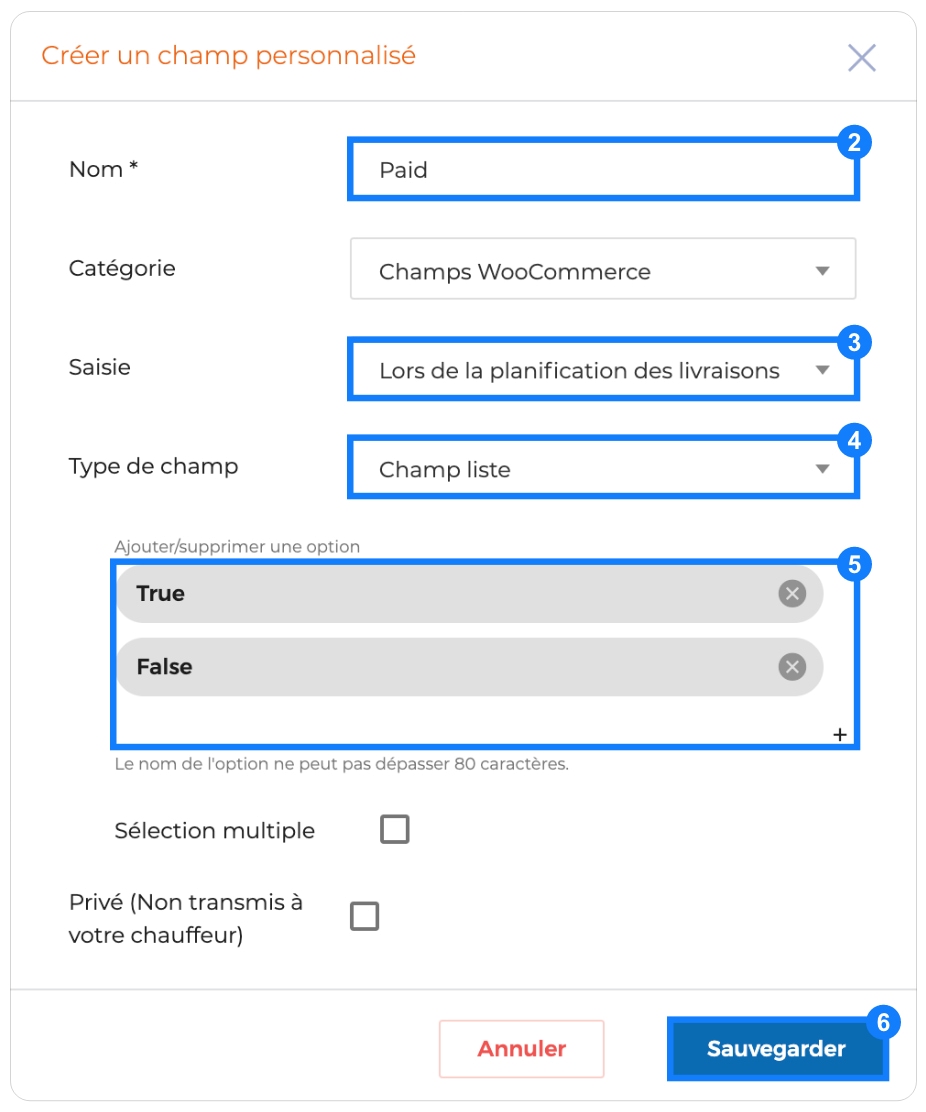Click the Annuler button
This screenshot has height=1112, width=926.
click(x=521, y=1049)
